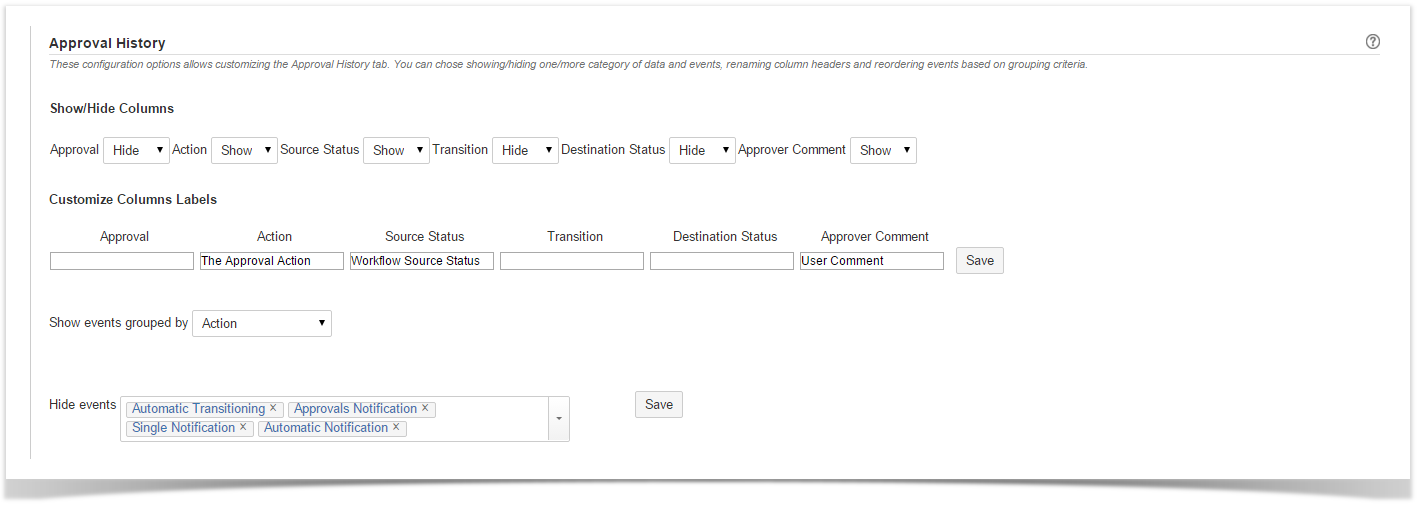The height and width of the screenshot is (508, 1424).
Task: Click the empty Transition label field
Action: 572,261
